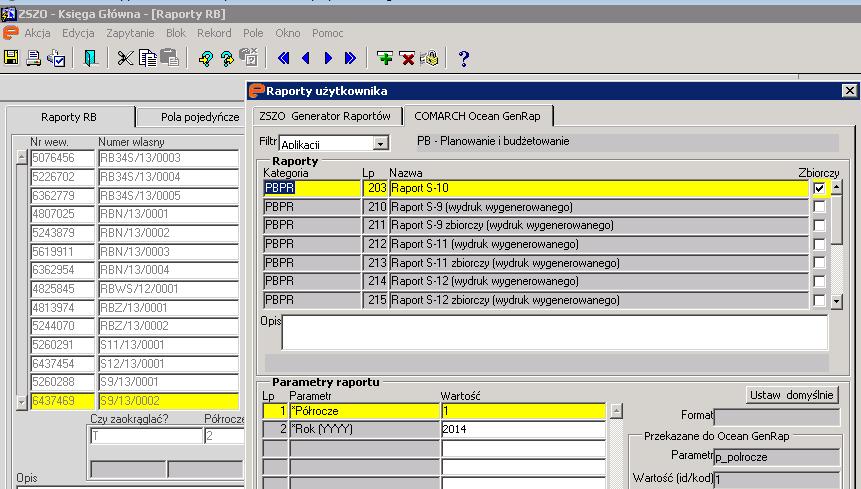Click the Czy zaokrąglać? field with T
861x489 pixels.
click(146, 436)
